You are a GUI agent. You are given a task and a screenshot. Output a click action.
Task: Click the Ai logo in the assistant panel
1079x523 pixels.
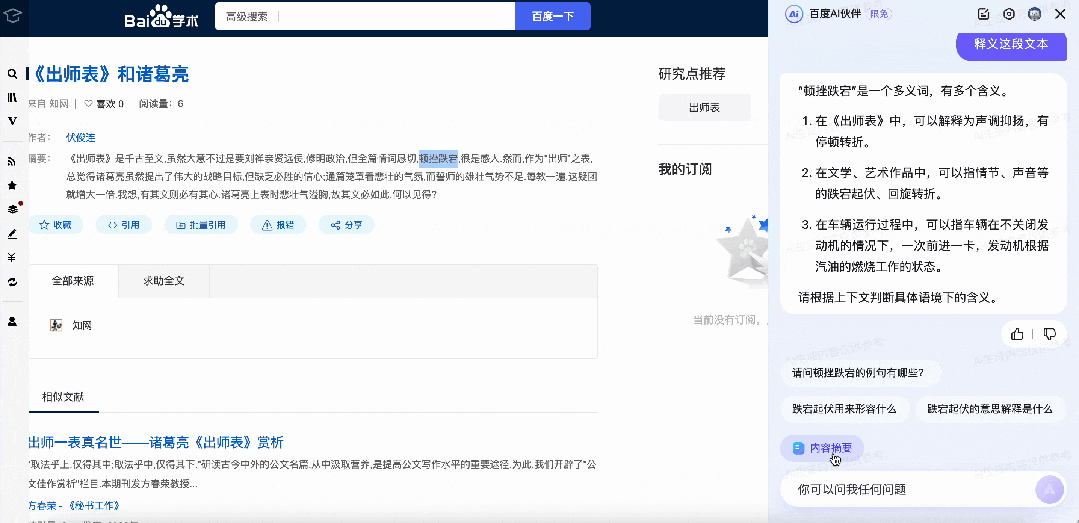[x=794, y=14]
